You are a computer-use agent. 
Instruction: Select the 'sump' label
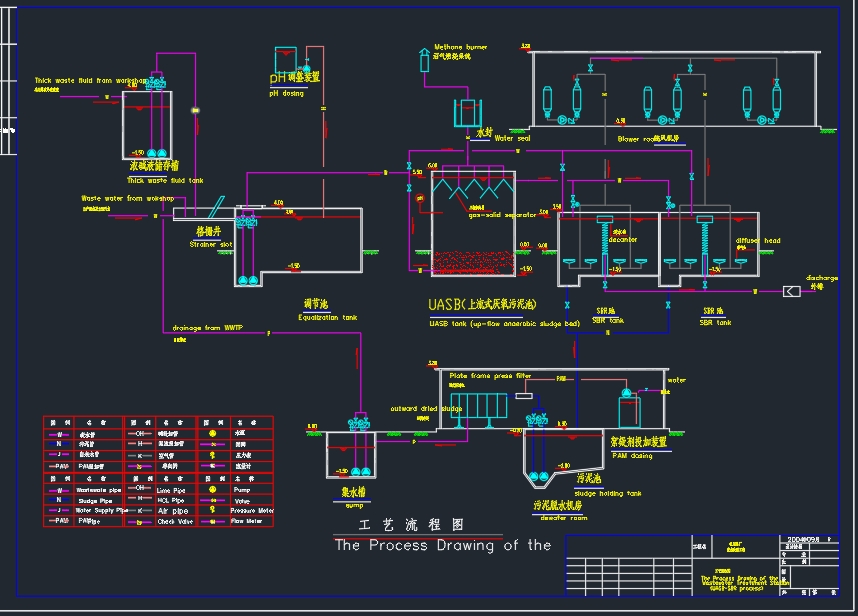pos(354,506)
